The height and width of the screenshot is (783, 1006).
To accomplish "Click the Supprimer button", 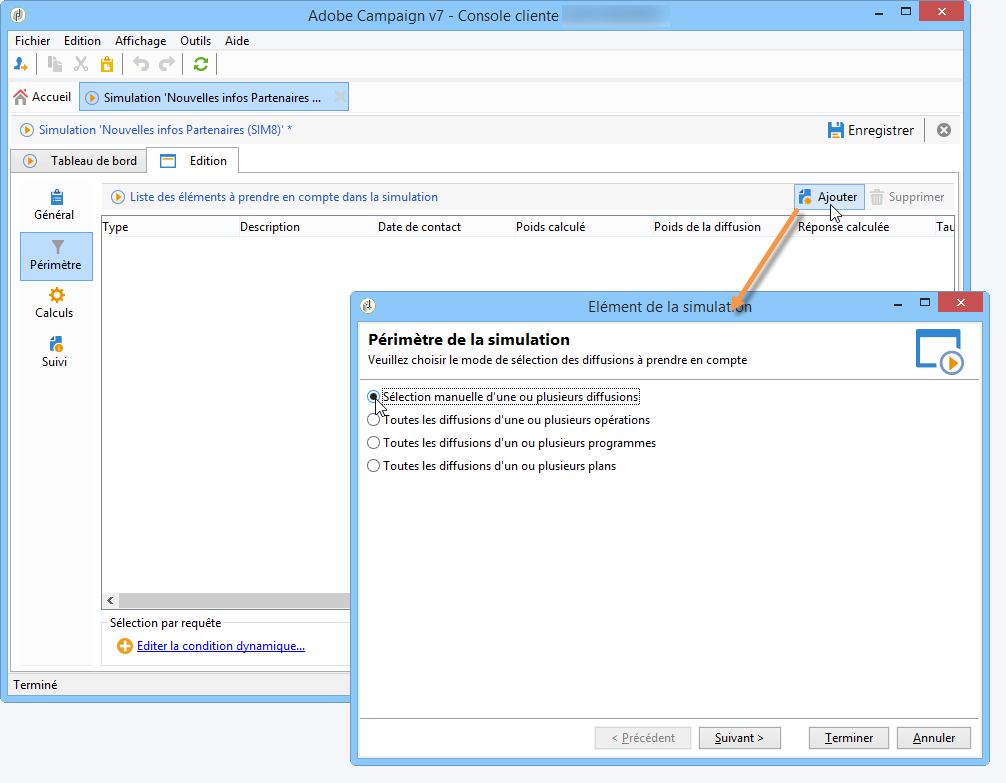I will [x=907, y=197].
